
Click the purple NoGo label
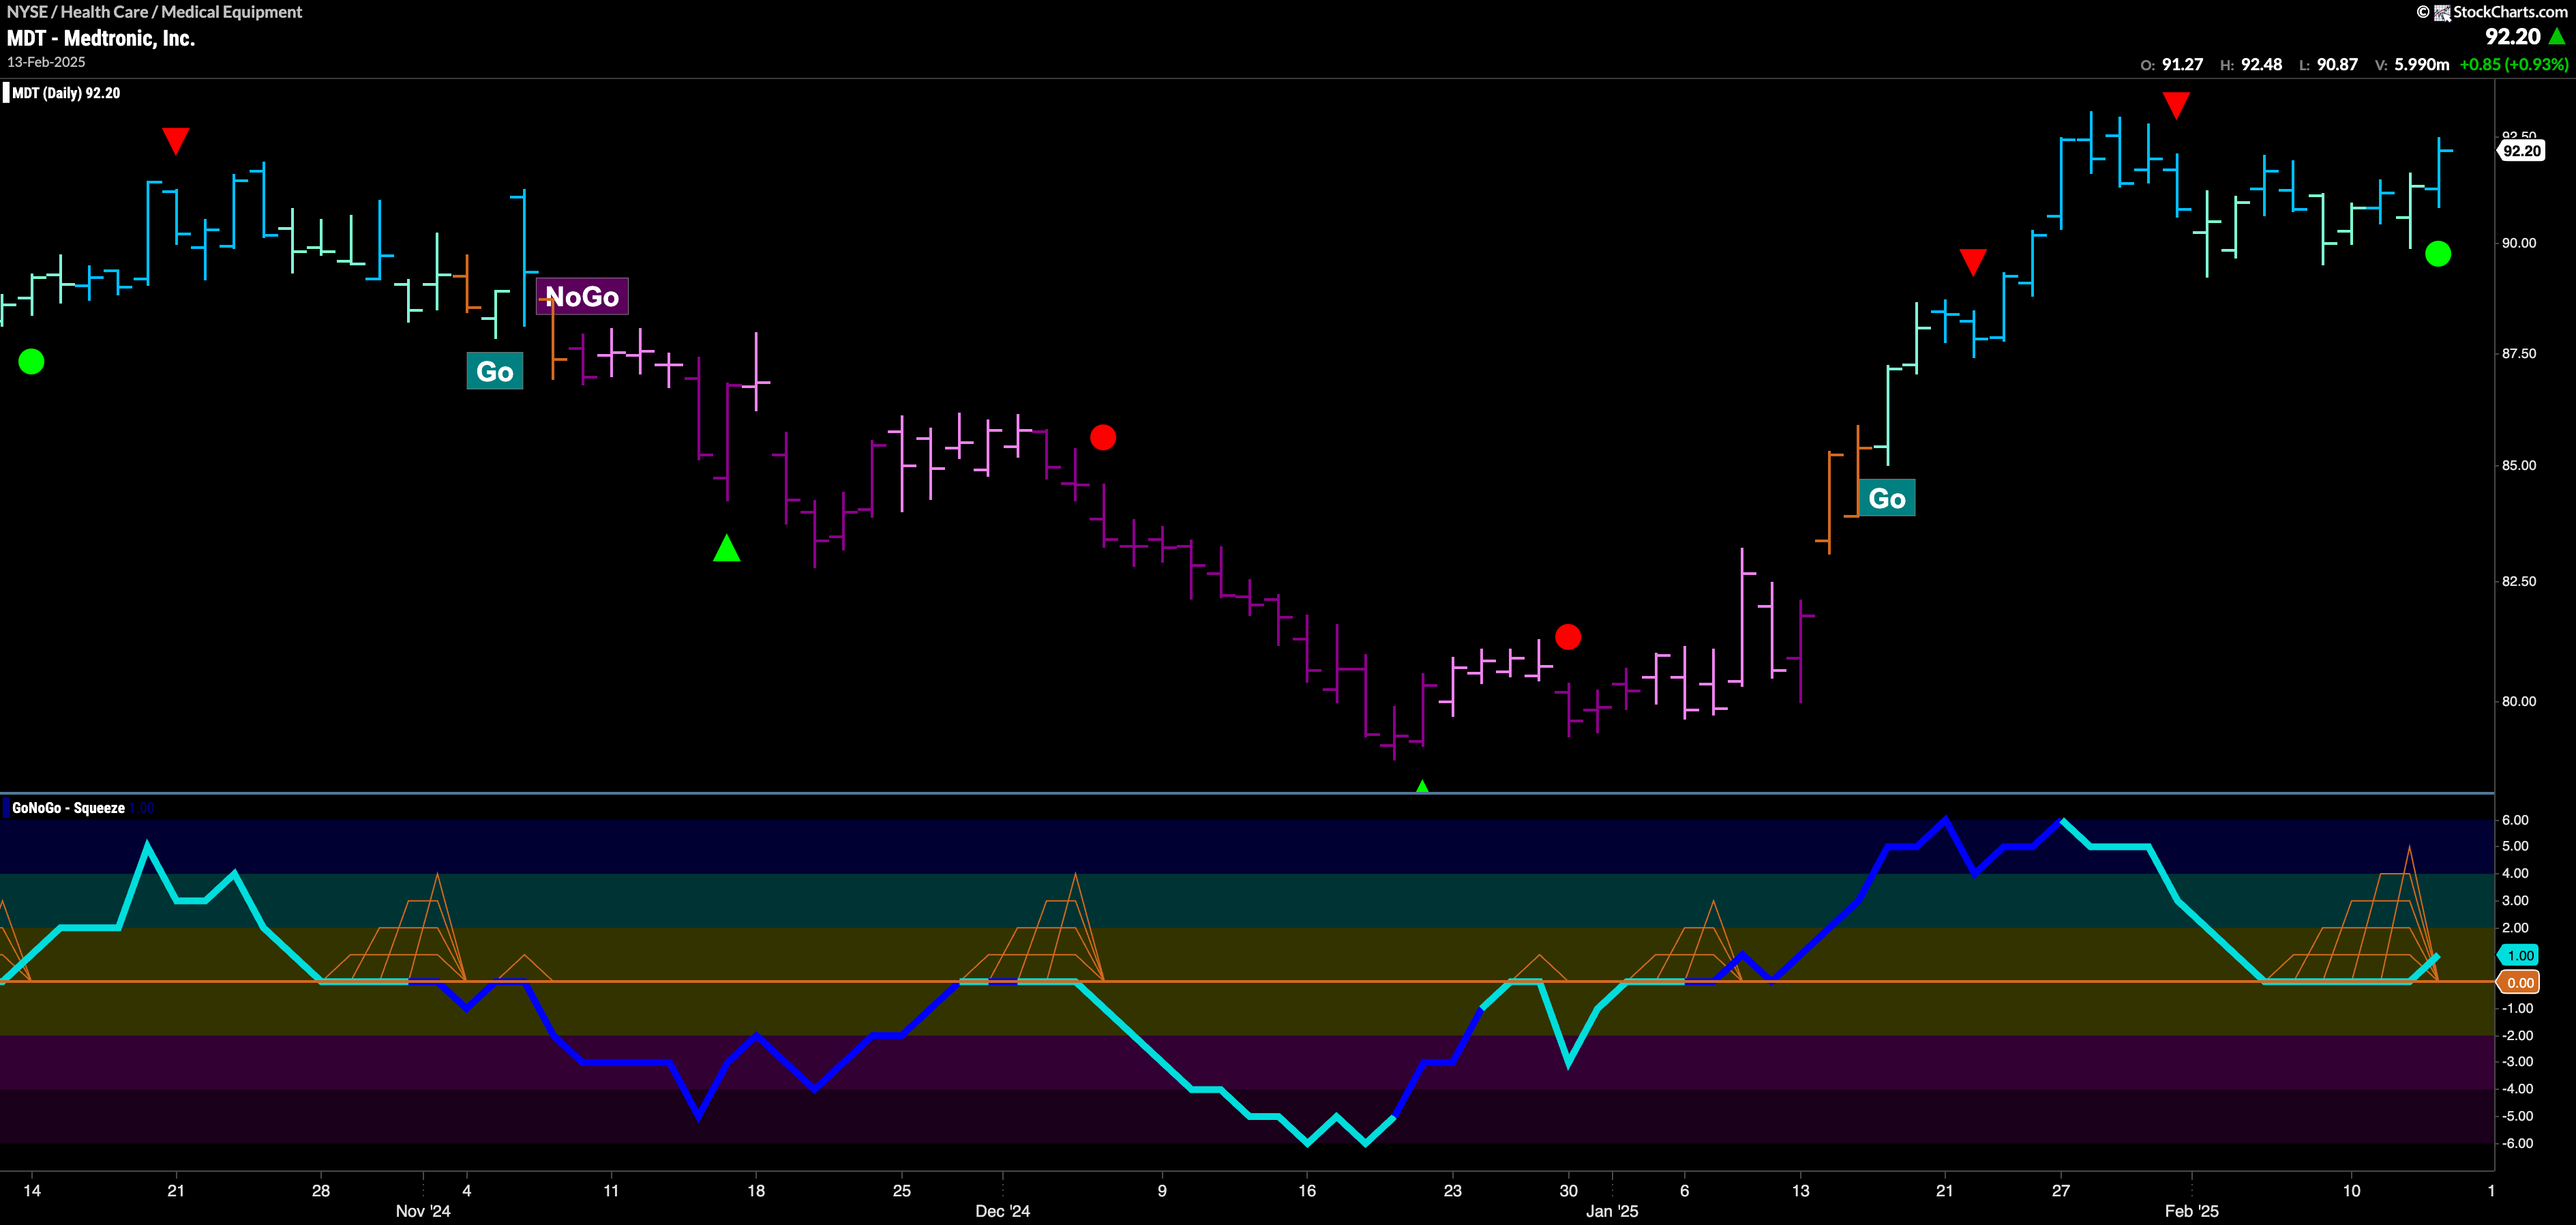(582, 296)
